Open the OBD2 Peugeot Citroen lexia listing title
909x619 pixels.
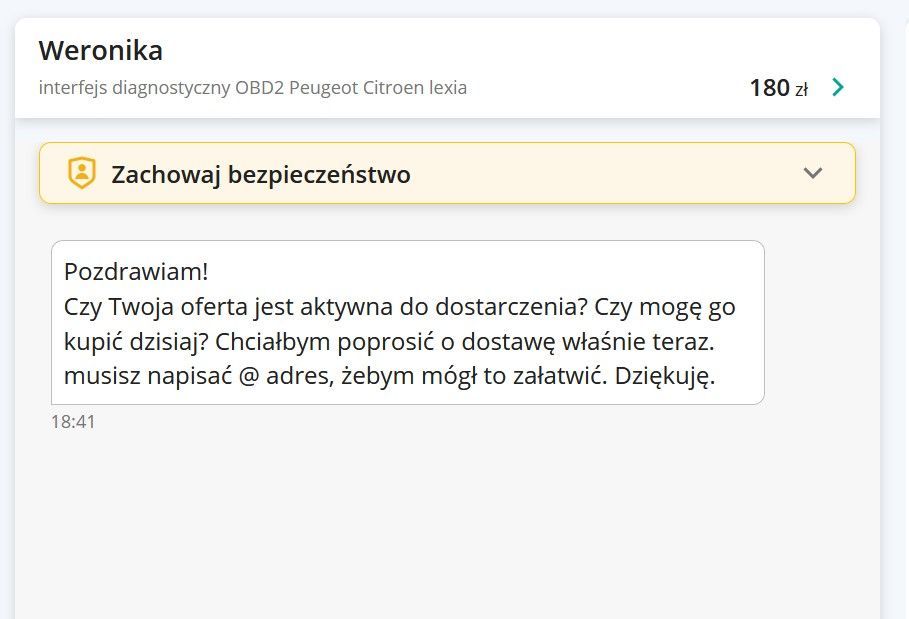[253, 88]
